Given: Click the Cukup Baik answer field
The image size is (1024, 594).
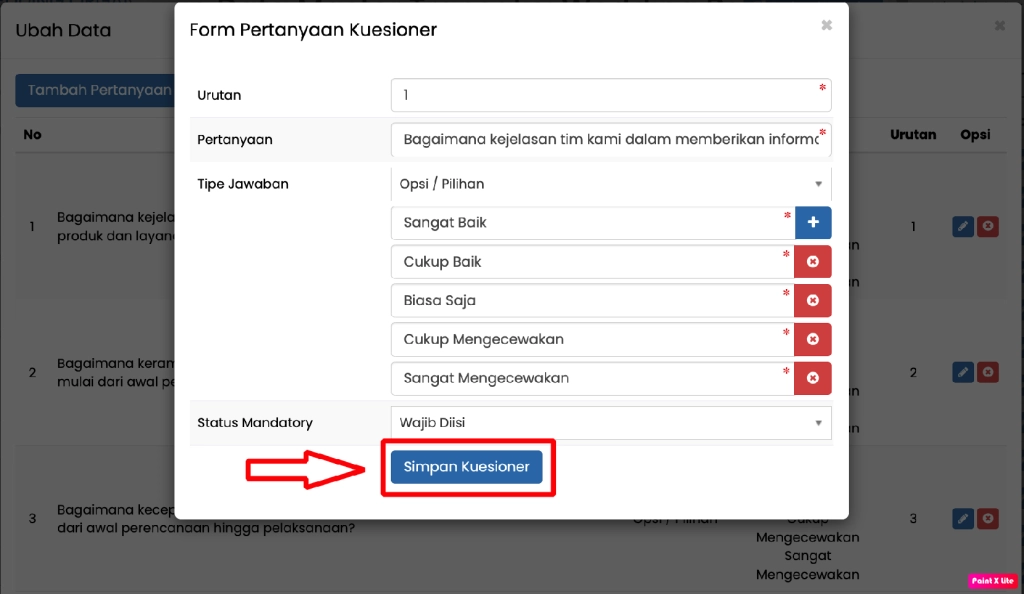Looking at the screenshot, I should pos(592,261).
